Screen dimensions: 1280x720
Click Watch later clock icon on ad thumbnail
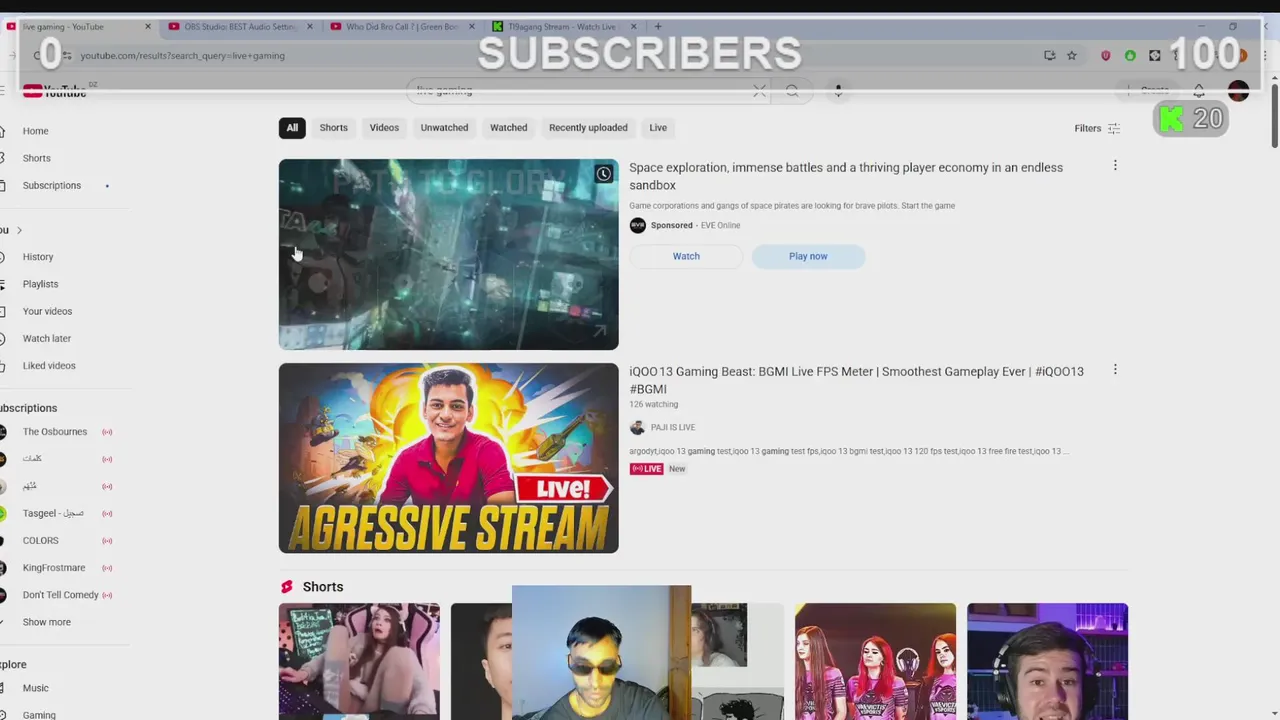click(x=603, y=174)
